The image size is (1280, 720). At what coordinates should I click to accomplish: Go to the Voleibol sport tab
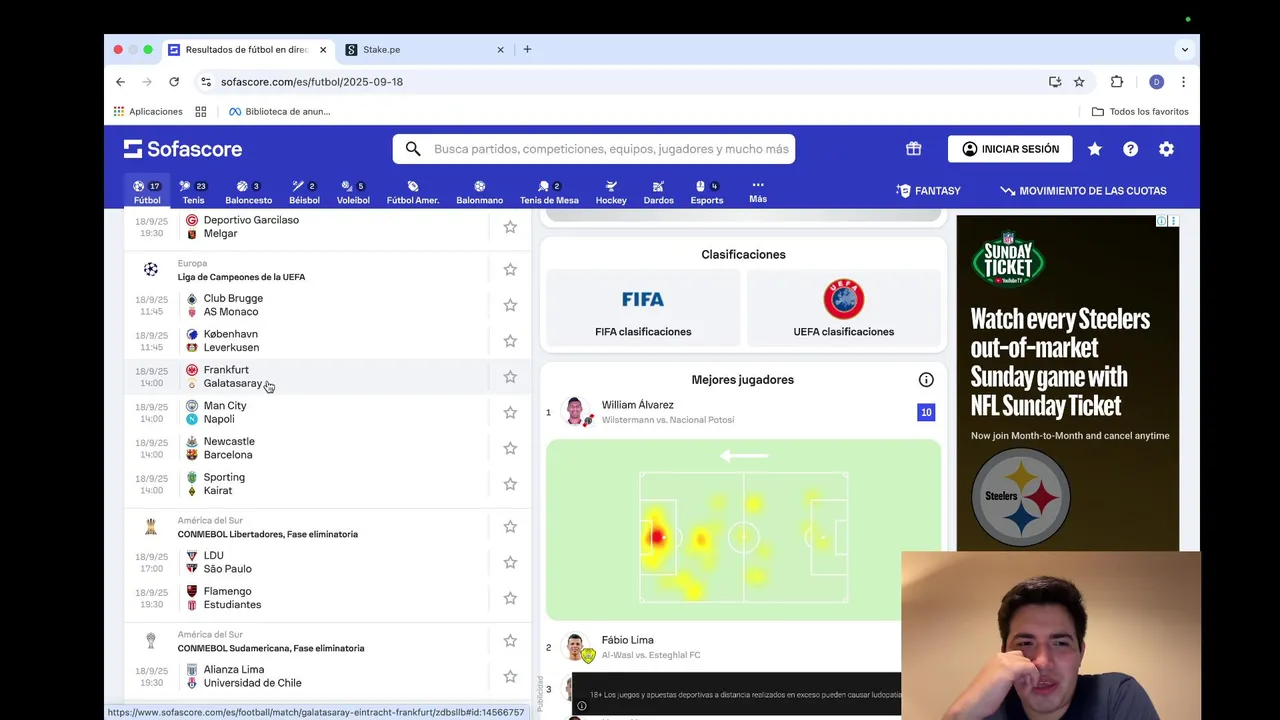(x=353, y=192)
